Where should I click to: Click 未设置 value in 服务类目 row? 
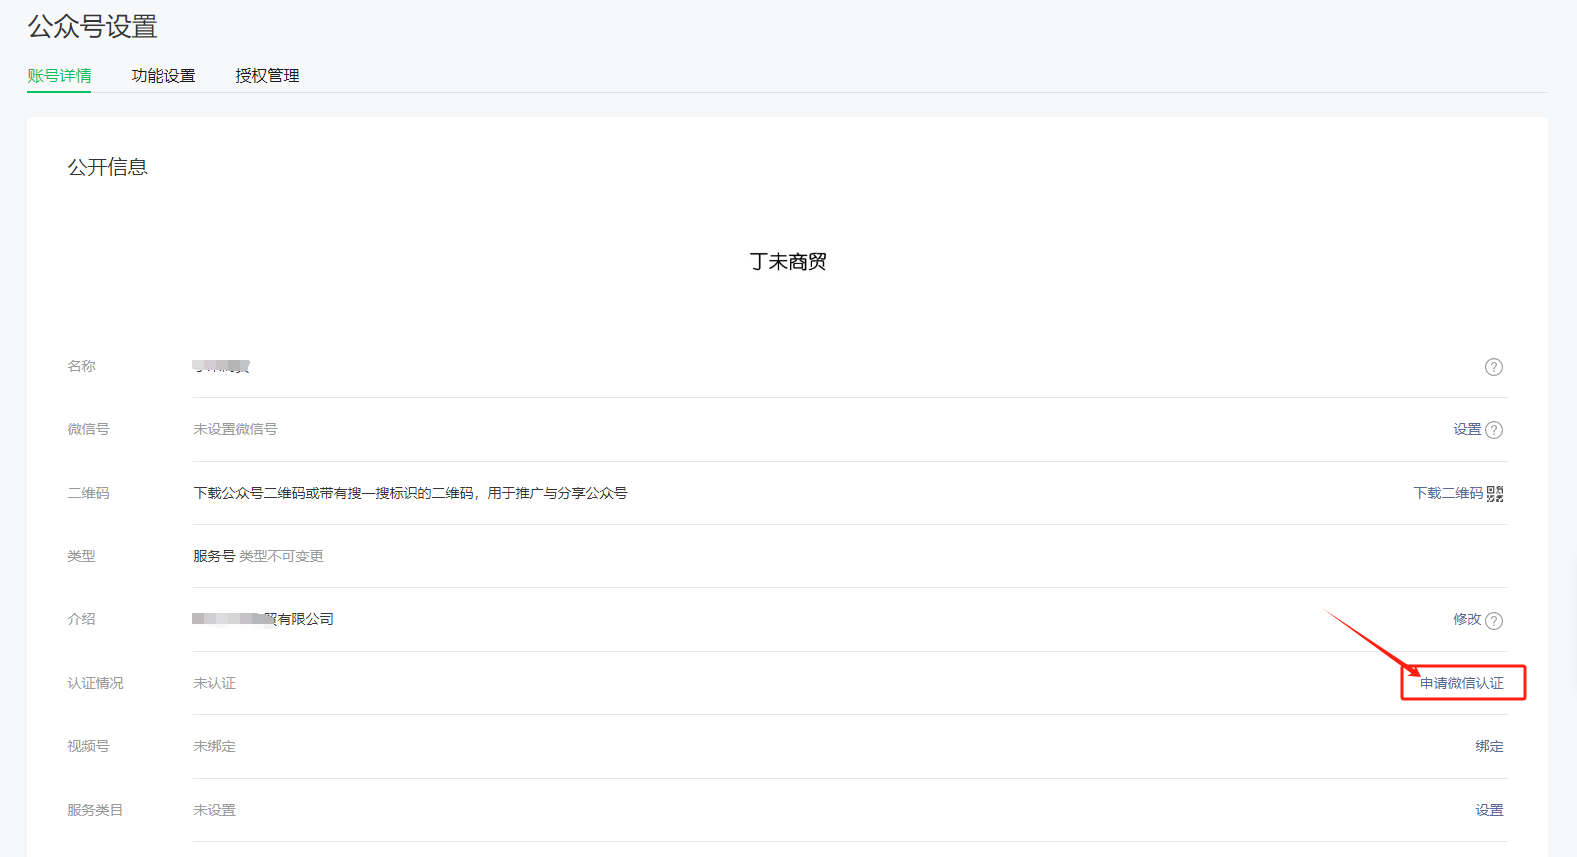coord(214,810)
